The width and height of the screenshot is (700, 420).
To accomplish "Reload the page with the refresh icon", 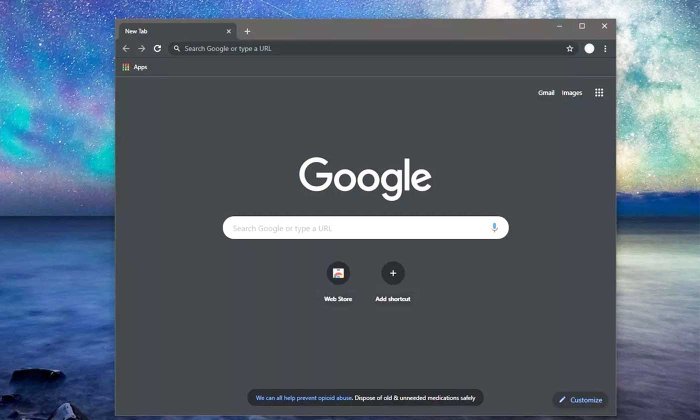I will coord(157,49).
